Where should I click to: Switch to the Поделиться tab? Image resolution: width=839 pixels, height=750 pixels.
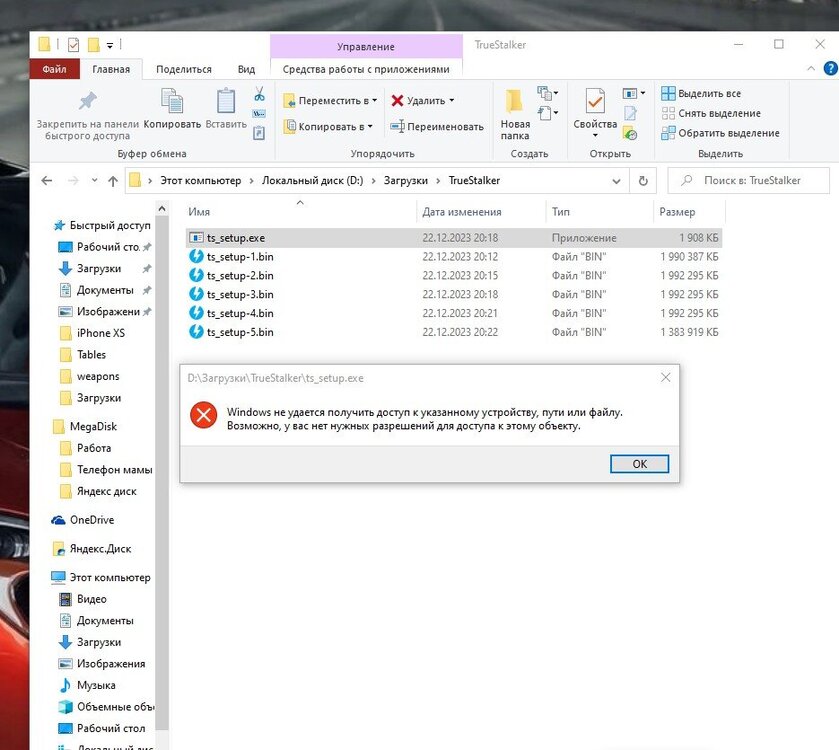tap(184, 69)
